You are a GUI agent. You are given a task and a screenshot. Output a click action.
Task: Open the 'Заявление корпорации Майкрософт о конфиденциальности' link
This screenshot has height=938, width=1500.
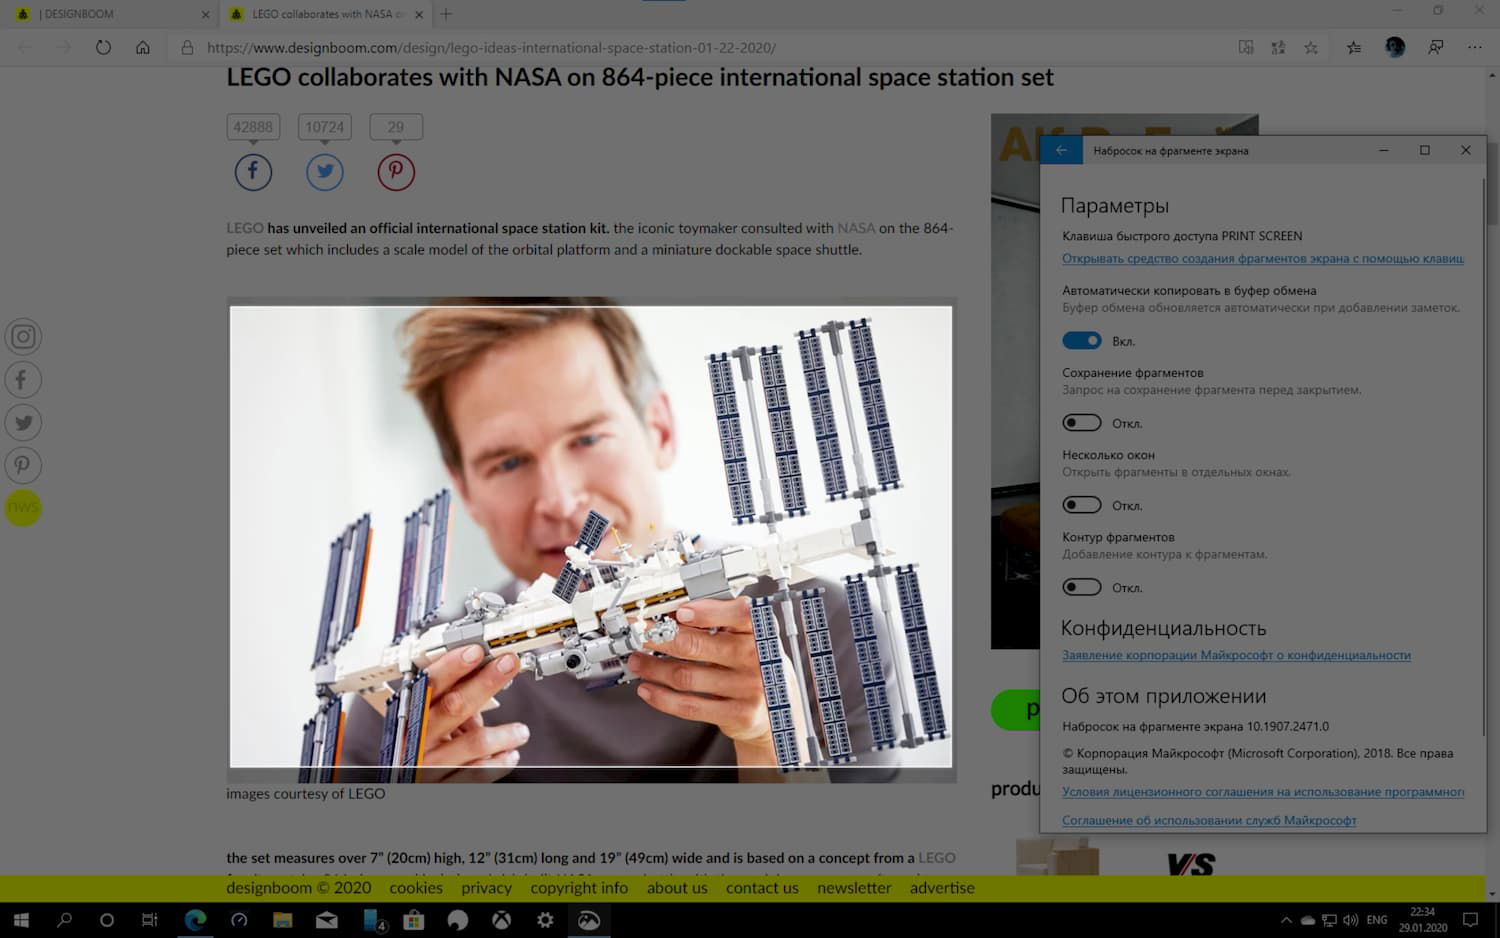click(1236, 656)
